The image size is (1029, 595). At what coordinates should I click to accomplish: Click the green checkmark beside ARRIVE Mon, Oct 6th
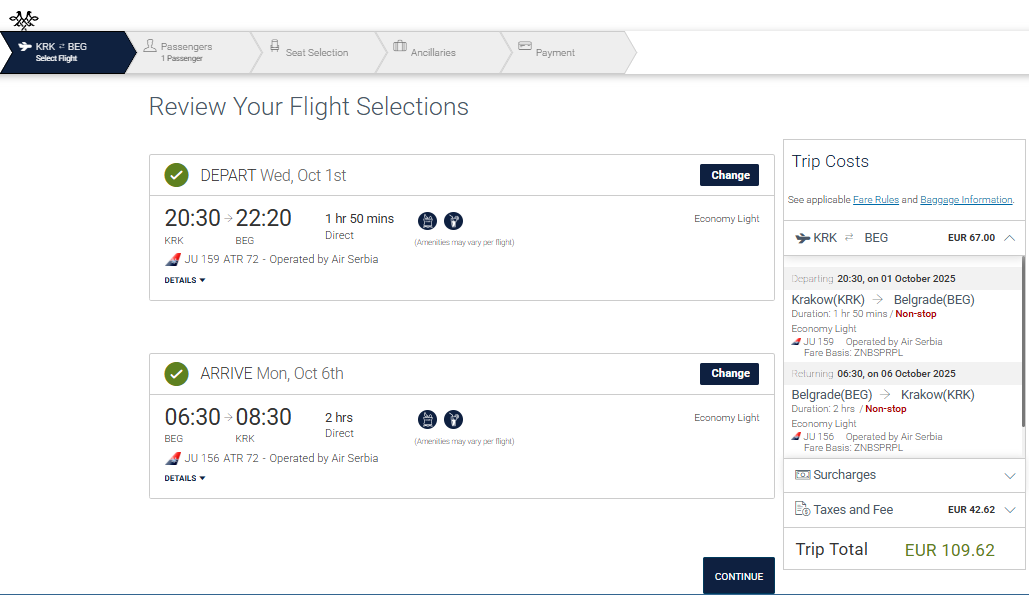[x=177, y=373]
